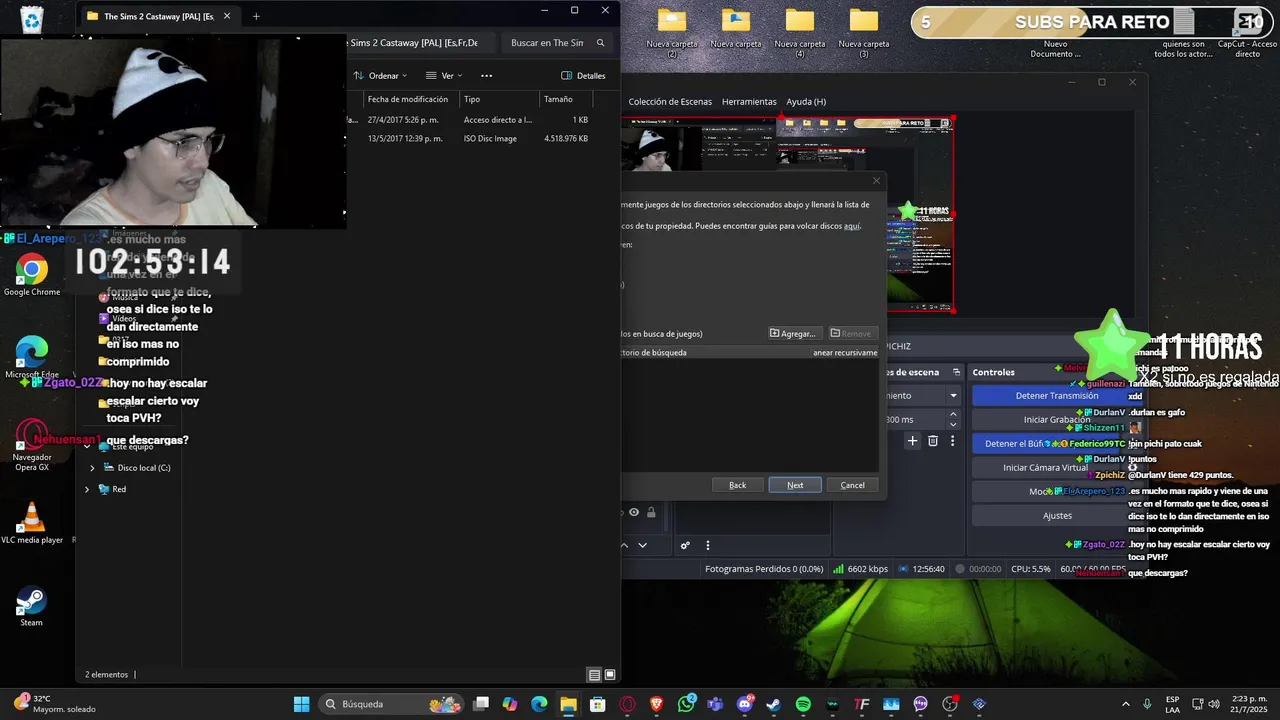
Task: Search icon in the Explorer search box
Action: tap(600, 43)
